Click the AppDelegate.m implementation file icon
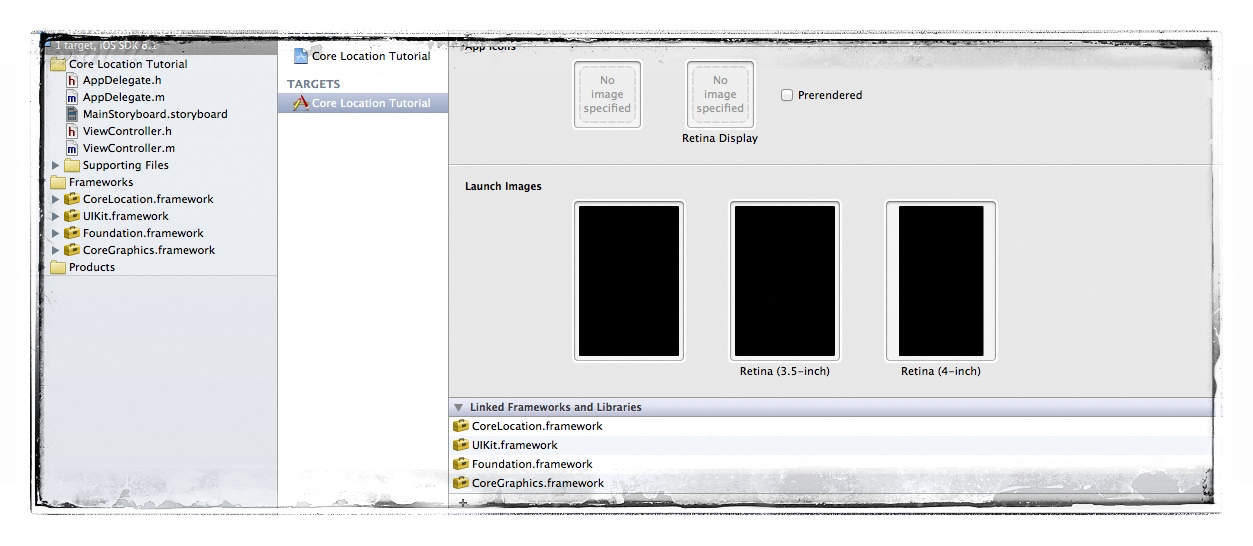This screenshot has width=1253, height=546. (72, 97)
